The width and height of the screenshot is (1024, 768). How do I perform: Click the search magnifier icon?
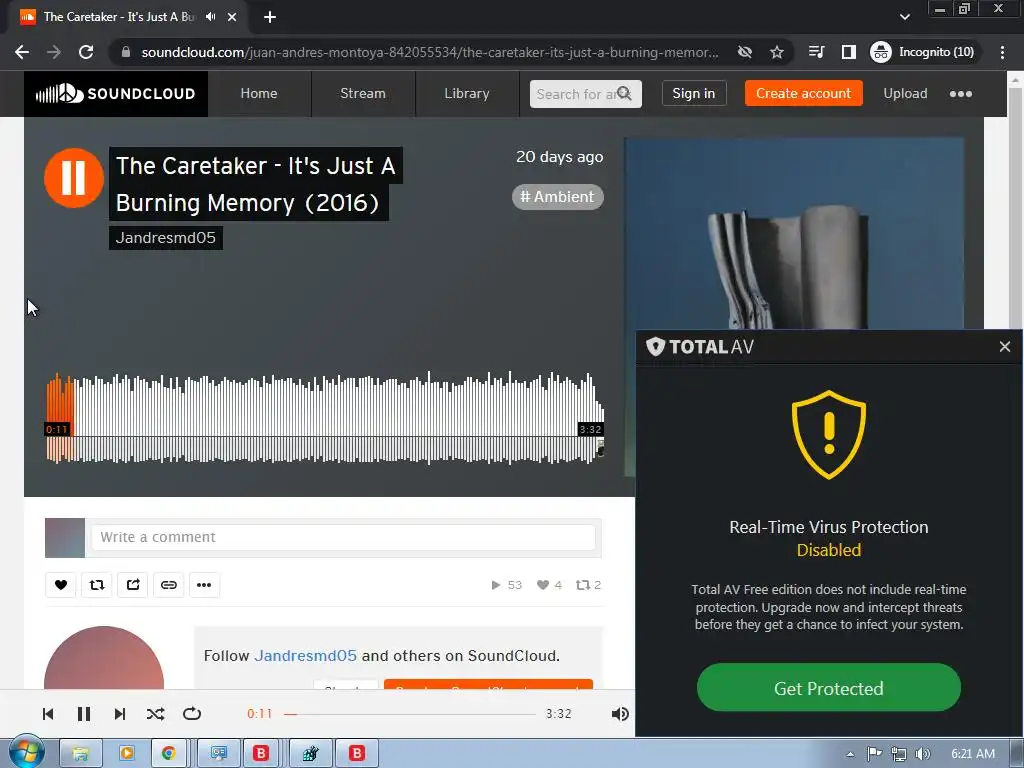[624, 93]
